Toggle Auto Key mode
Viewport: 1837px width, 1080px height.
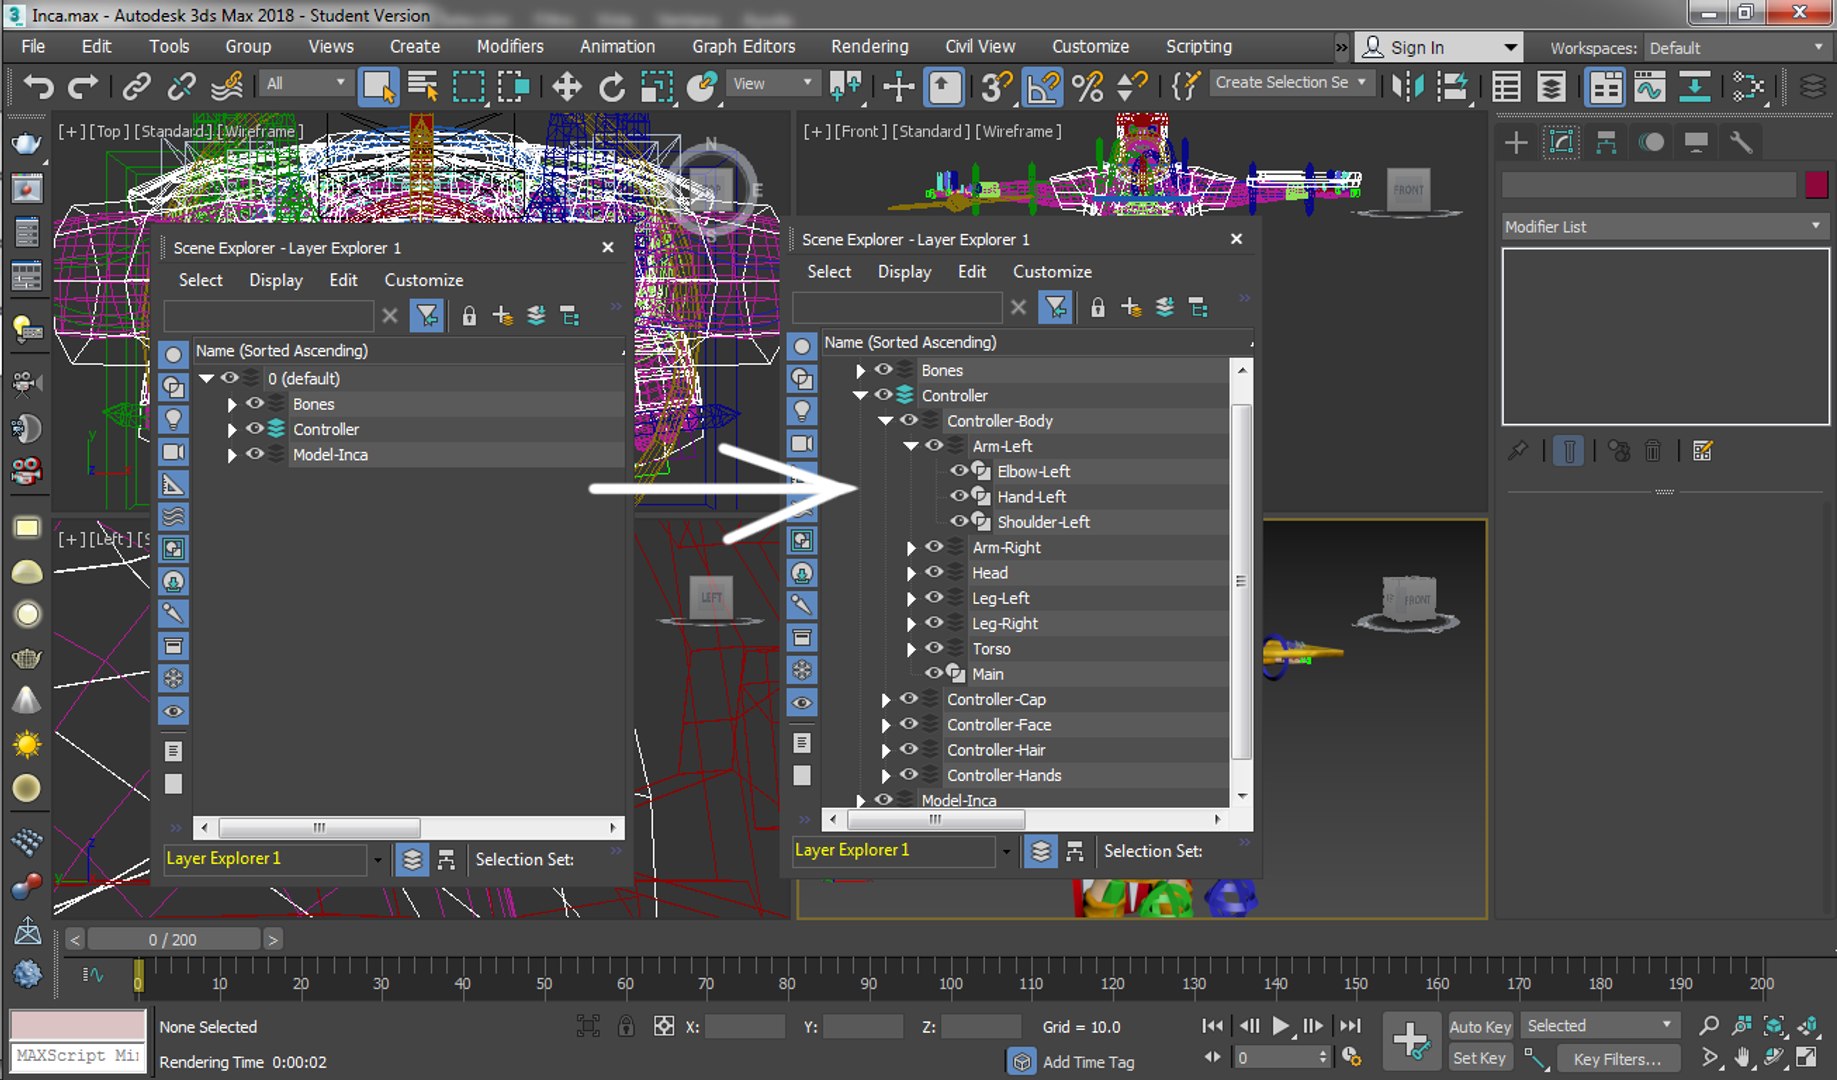coord(1480,1026)
